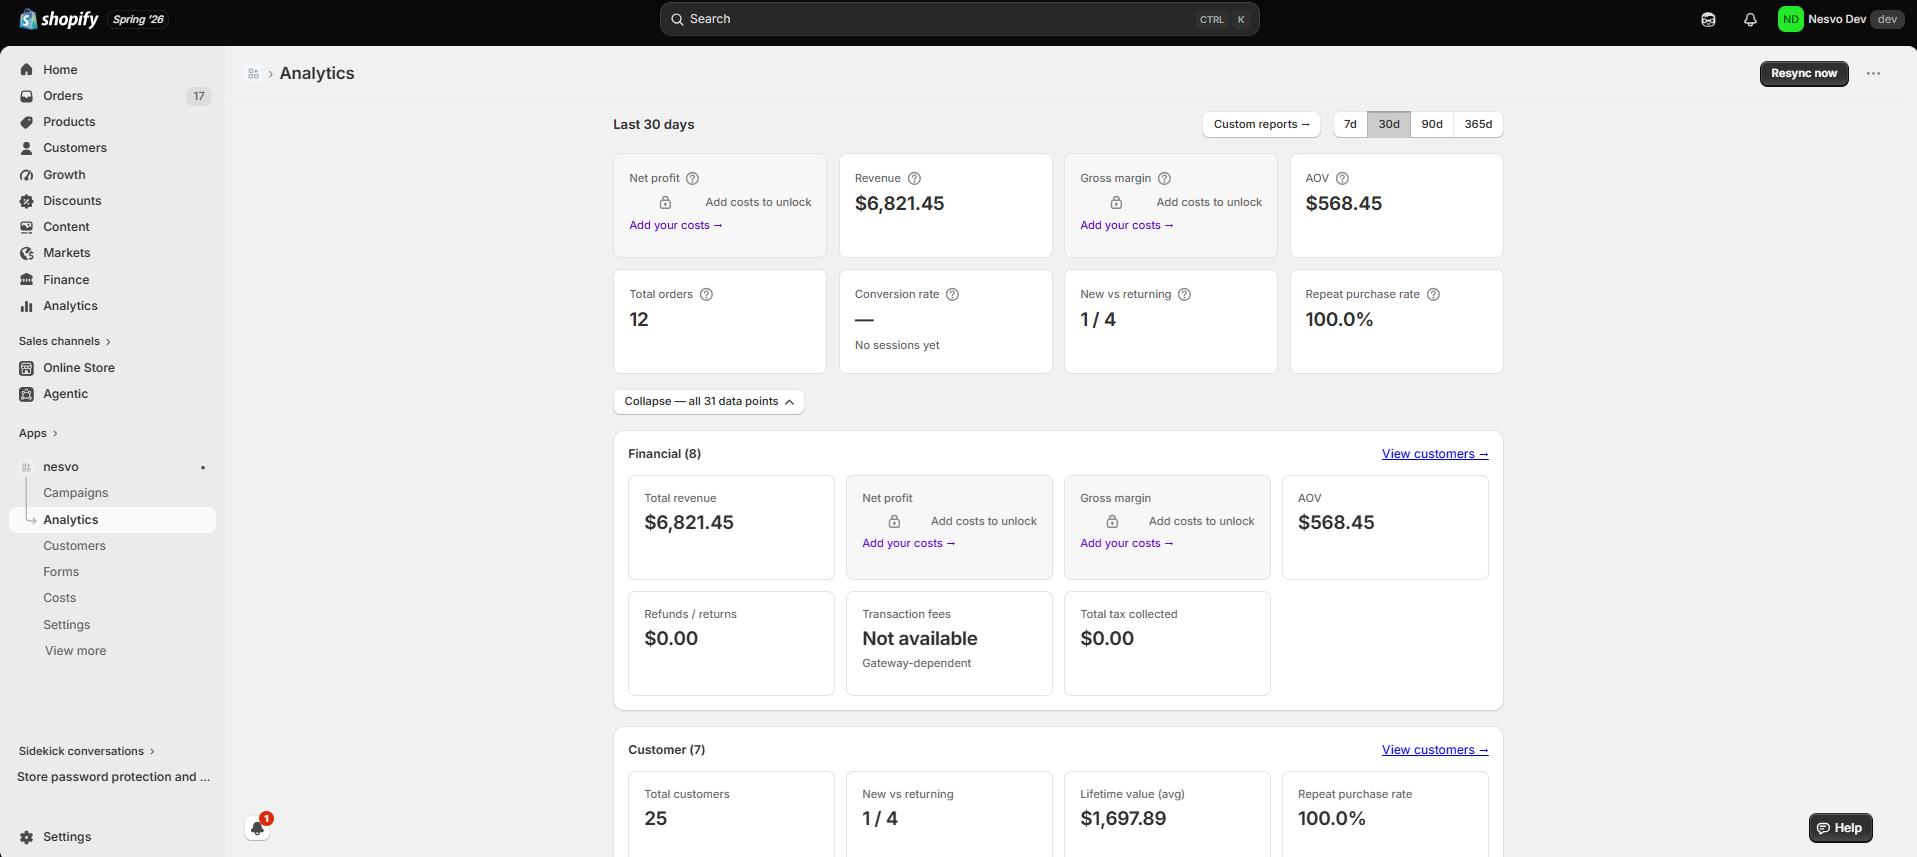Click the Discounts icon in sidebar
The image size is (1917, 857).
click(x=27, y=201)
